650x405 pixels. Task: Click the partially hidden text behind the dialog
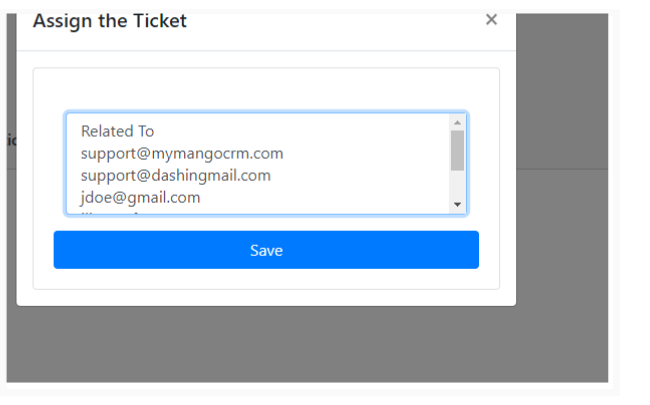point(12,141)
